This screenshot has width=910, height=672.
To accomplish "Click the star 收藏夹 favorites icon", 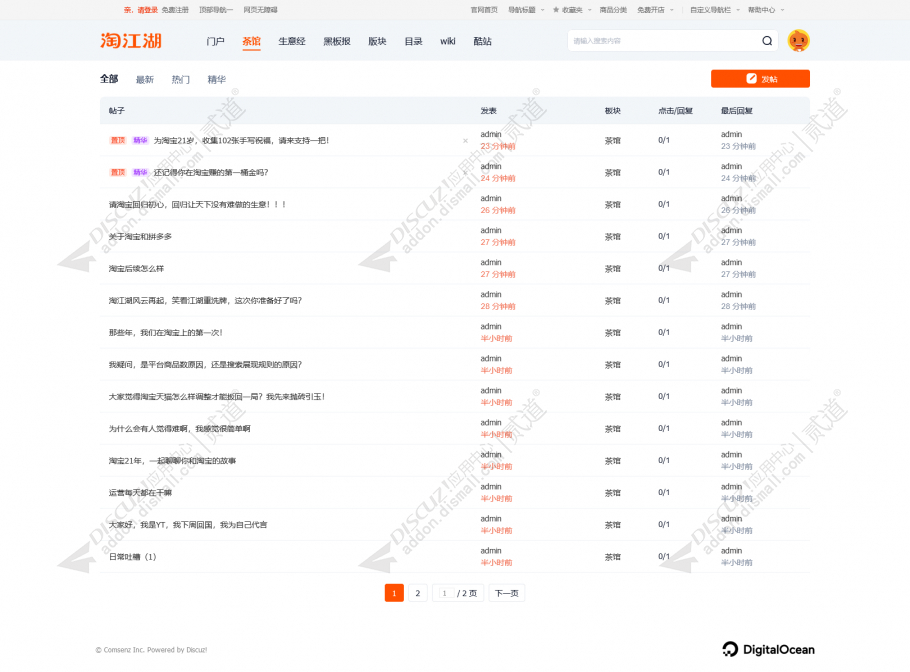I will coord(556,10).
